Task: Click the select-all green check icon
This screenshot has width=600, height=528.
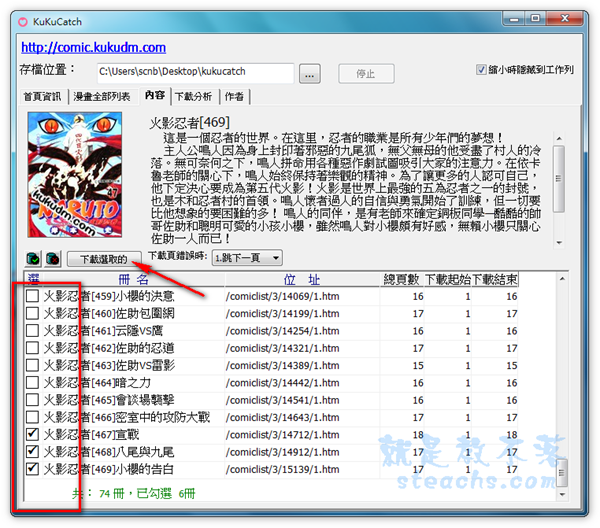Action: [33, 259]
